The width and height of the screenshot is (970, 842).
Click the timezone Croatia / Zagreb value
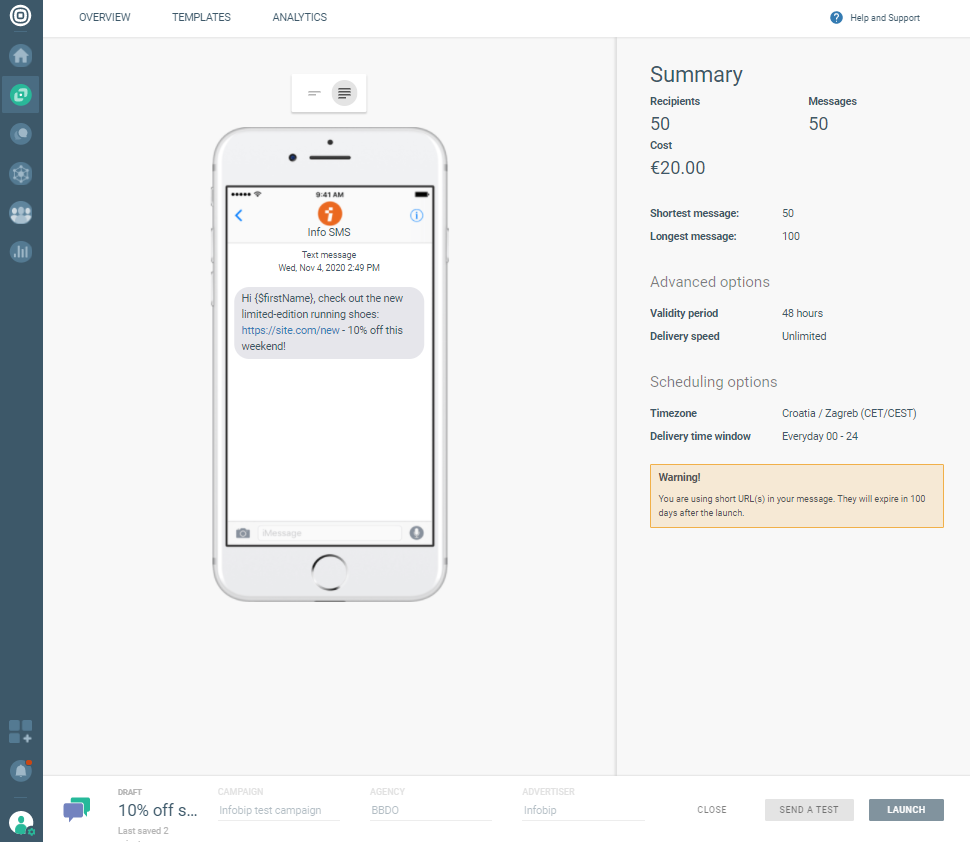[849, 413]
